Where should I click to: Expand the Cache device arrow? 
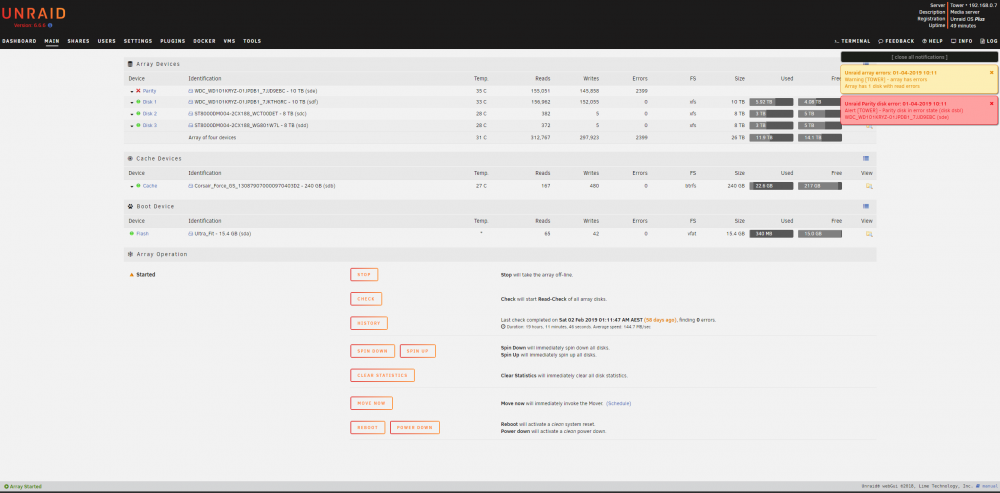tap(132, 186)
